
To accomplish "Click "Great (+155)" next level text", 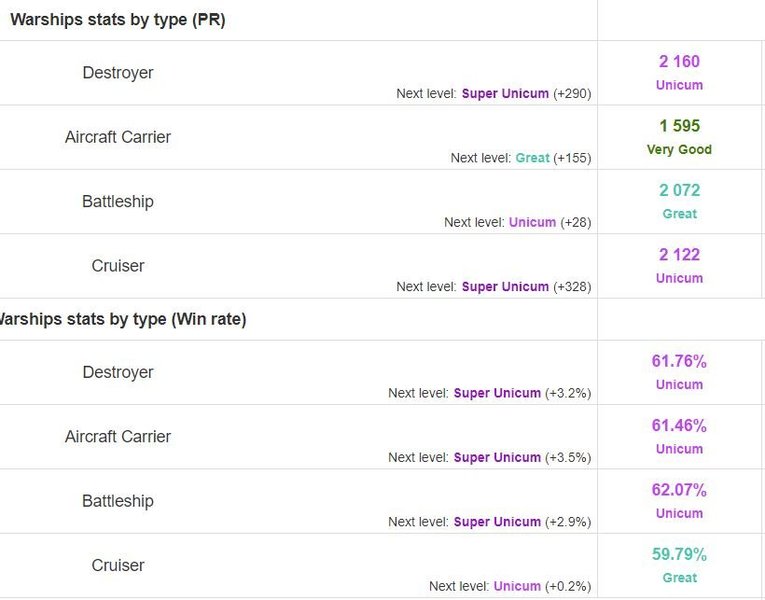I will [x=553, y=158].
